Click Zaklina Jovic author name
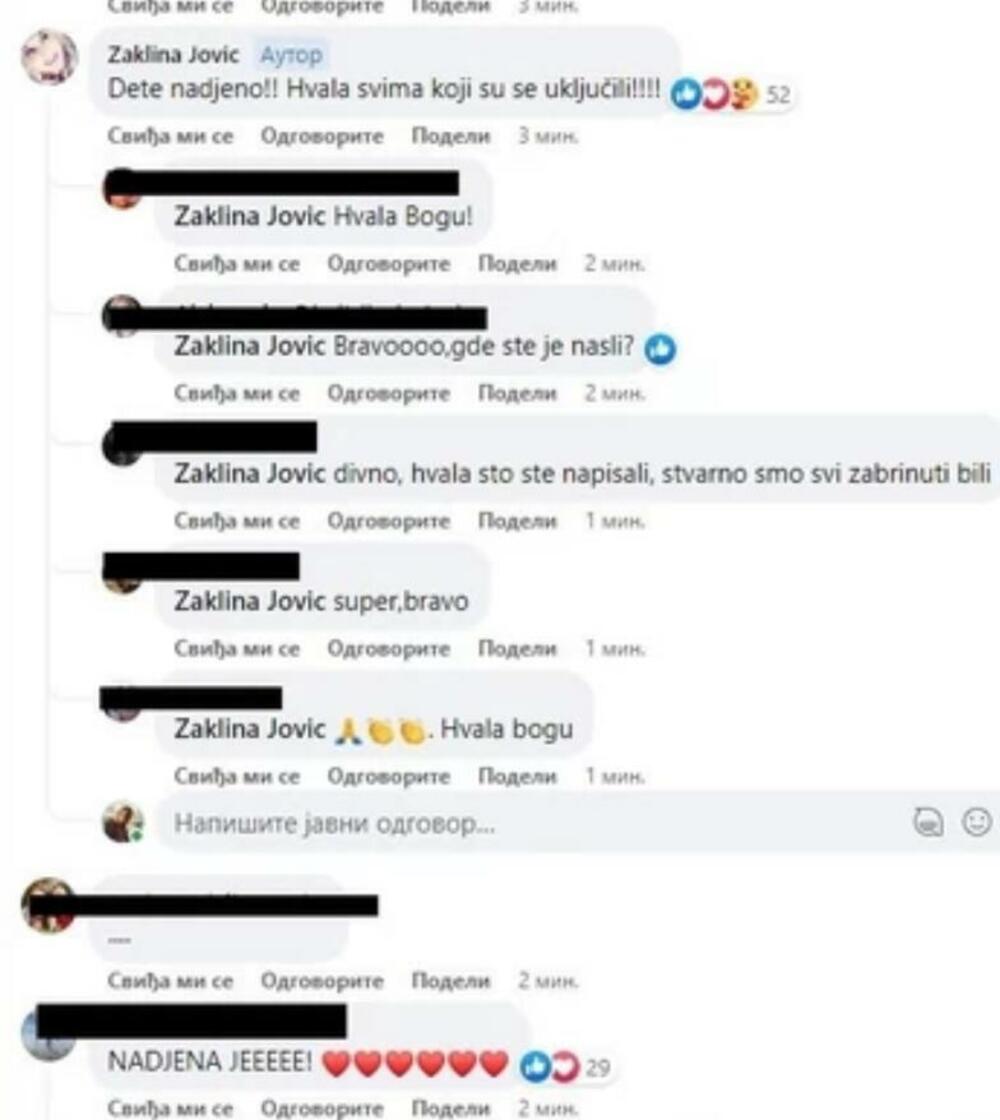 click(173, 54)
